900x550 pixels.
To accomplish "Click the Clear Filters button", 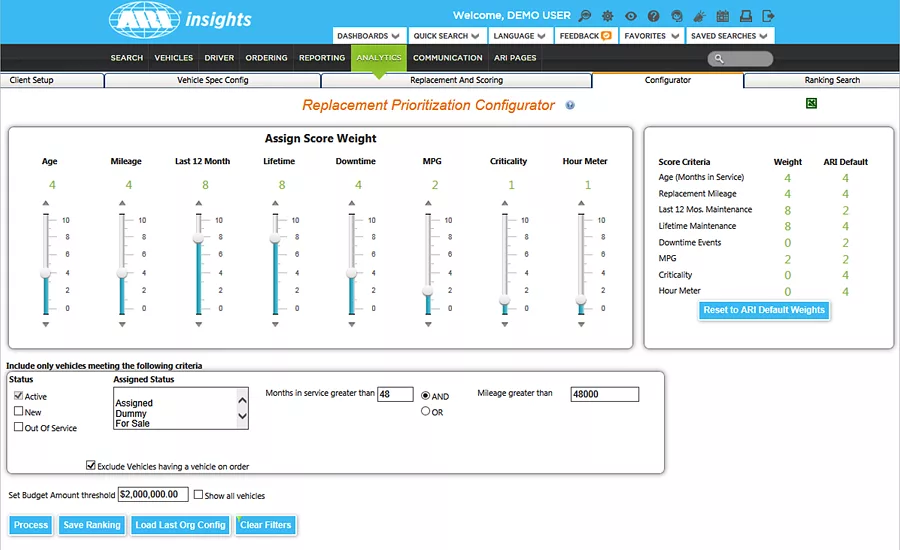I will pos(266,525).
